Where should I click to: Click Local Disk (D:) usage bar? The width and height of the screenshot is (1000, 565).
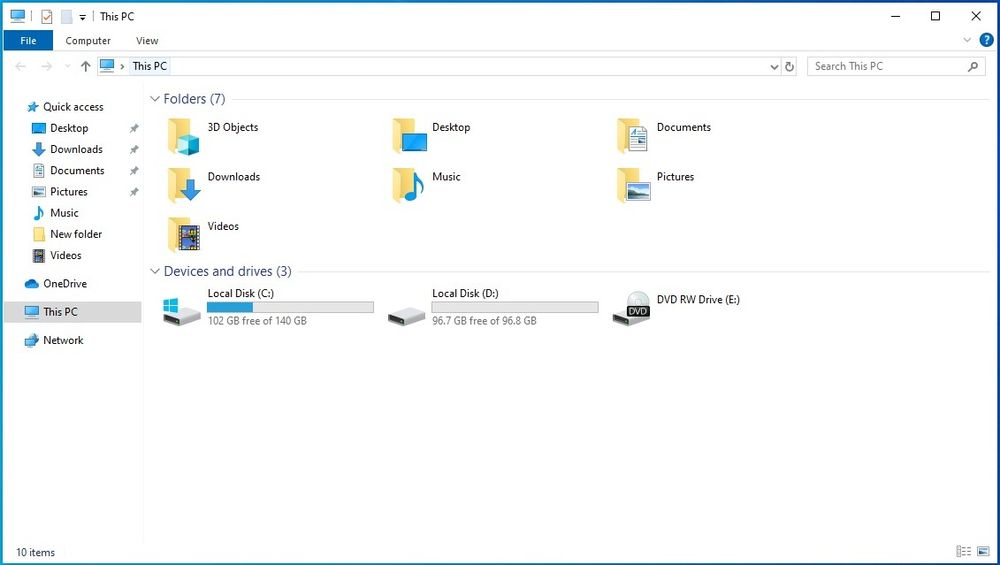515,307
